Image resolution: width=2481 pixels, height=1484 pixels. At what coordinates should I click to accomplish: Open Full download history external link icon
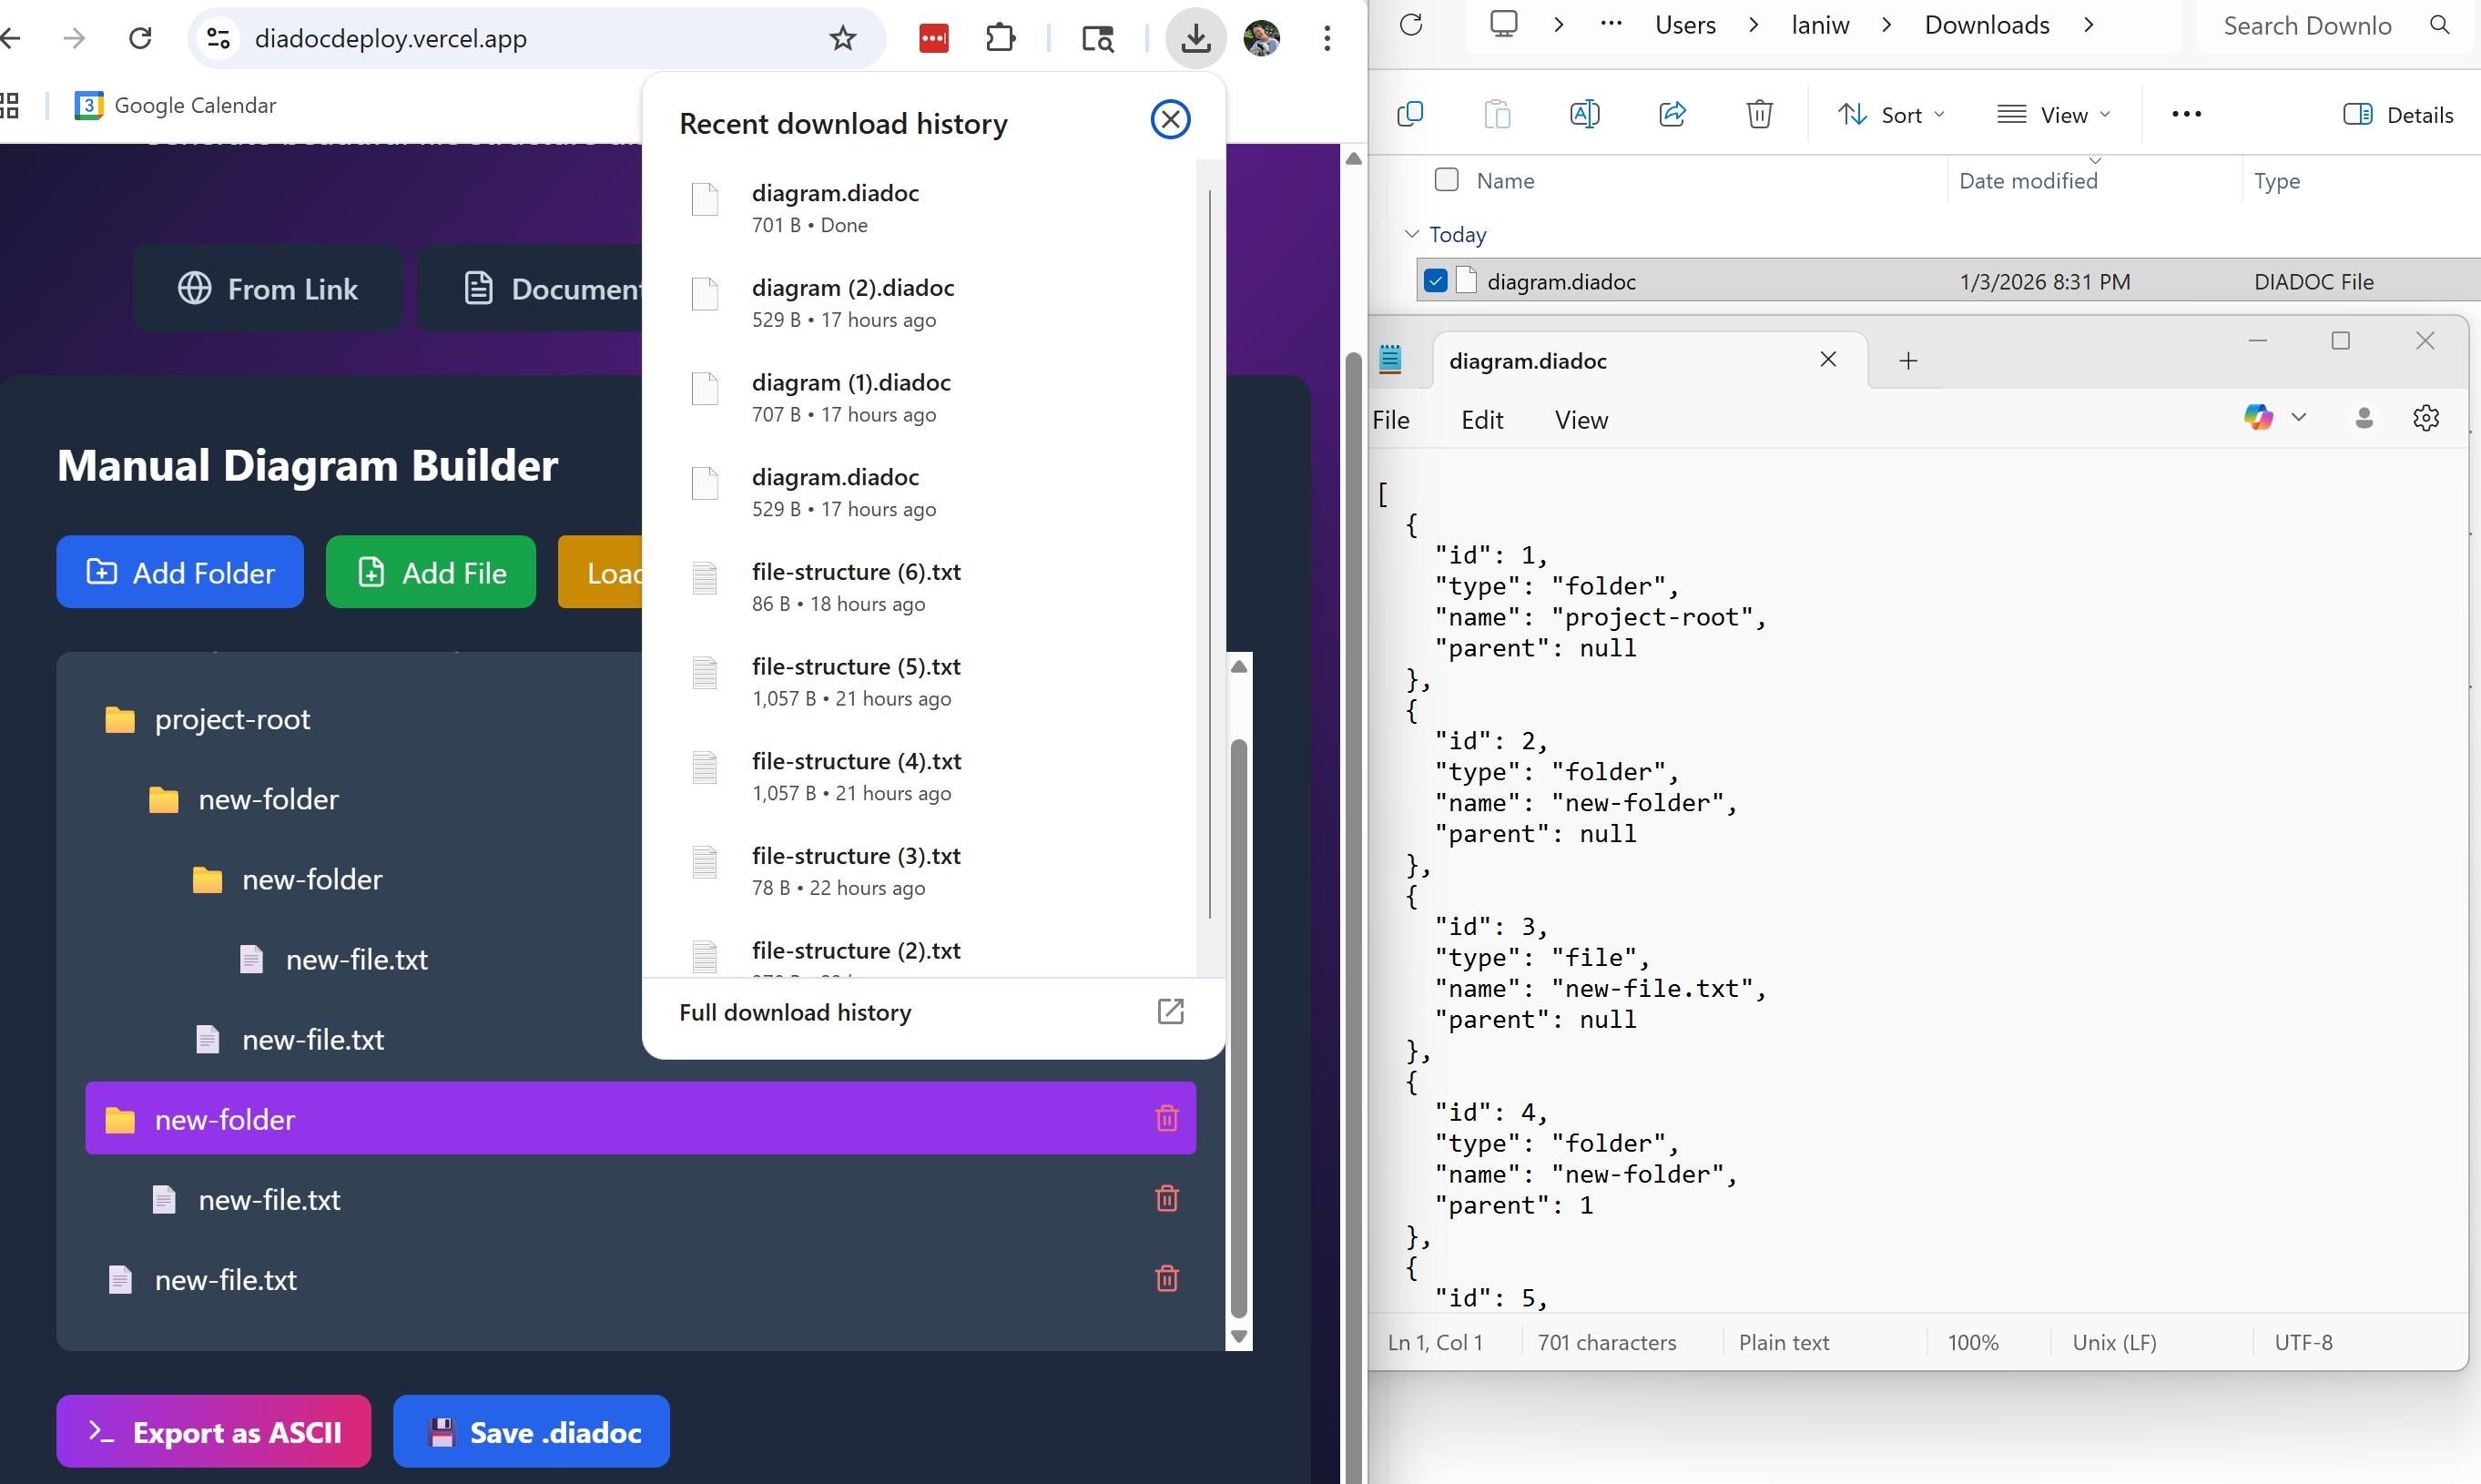pyautogui.click(x=1170, y=1012)
